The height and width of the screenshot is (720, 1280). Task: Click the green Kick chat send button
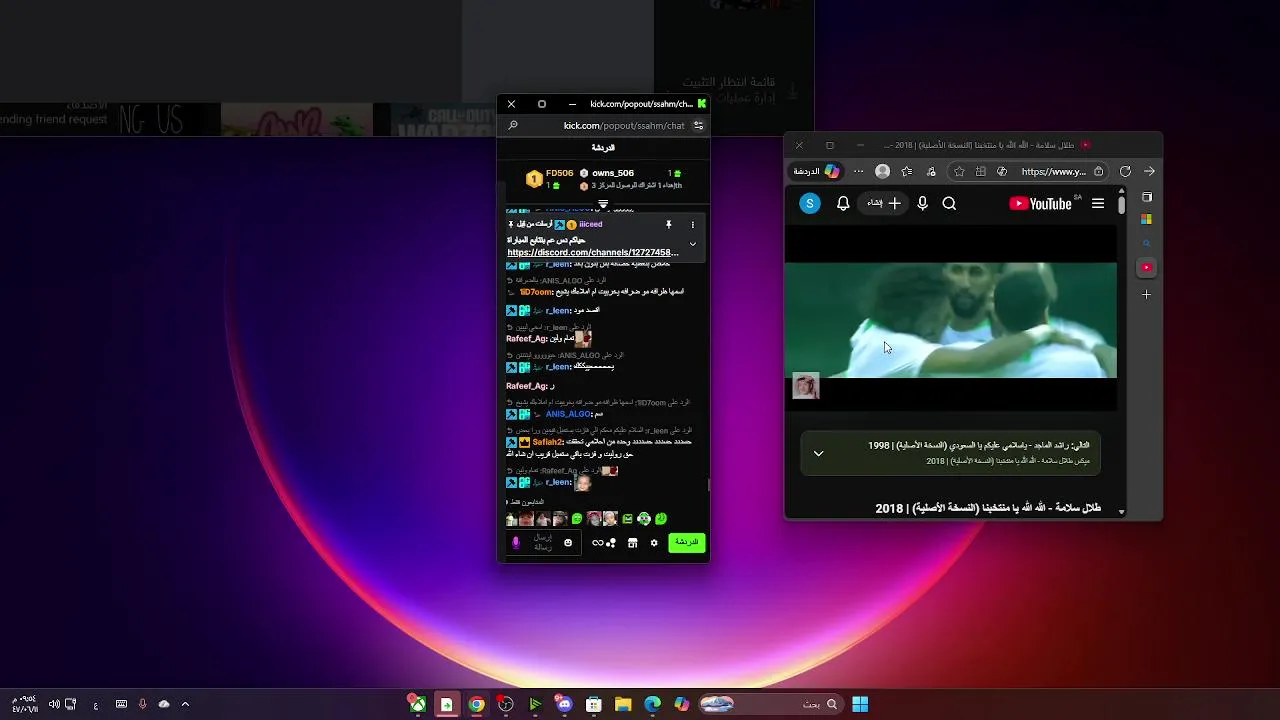click(x=686, y=542)
